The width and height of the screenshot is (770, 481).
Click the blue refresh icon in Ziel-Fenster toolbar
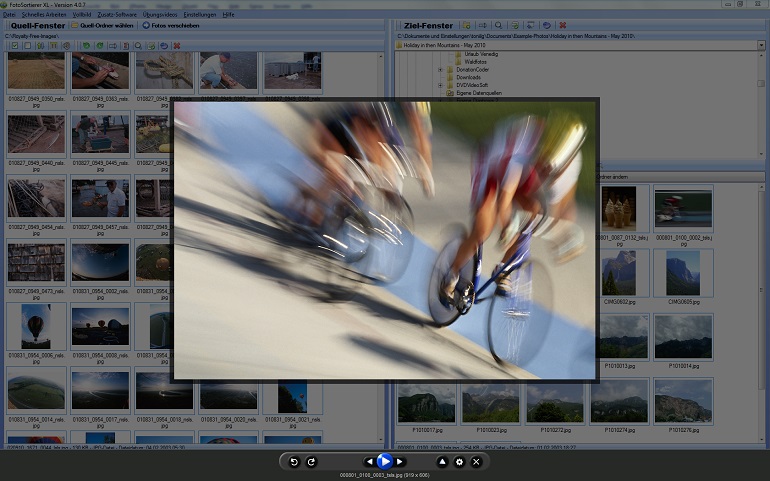pyautogui.click(x=547, y=25)
